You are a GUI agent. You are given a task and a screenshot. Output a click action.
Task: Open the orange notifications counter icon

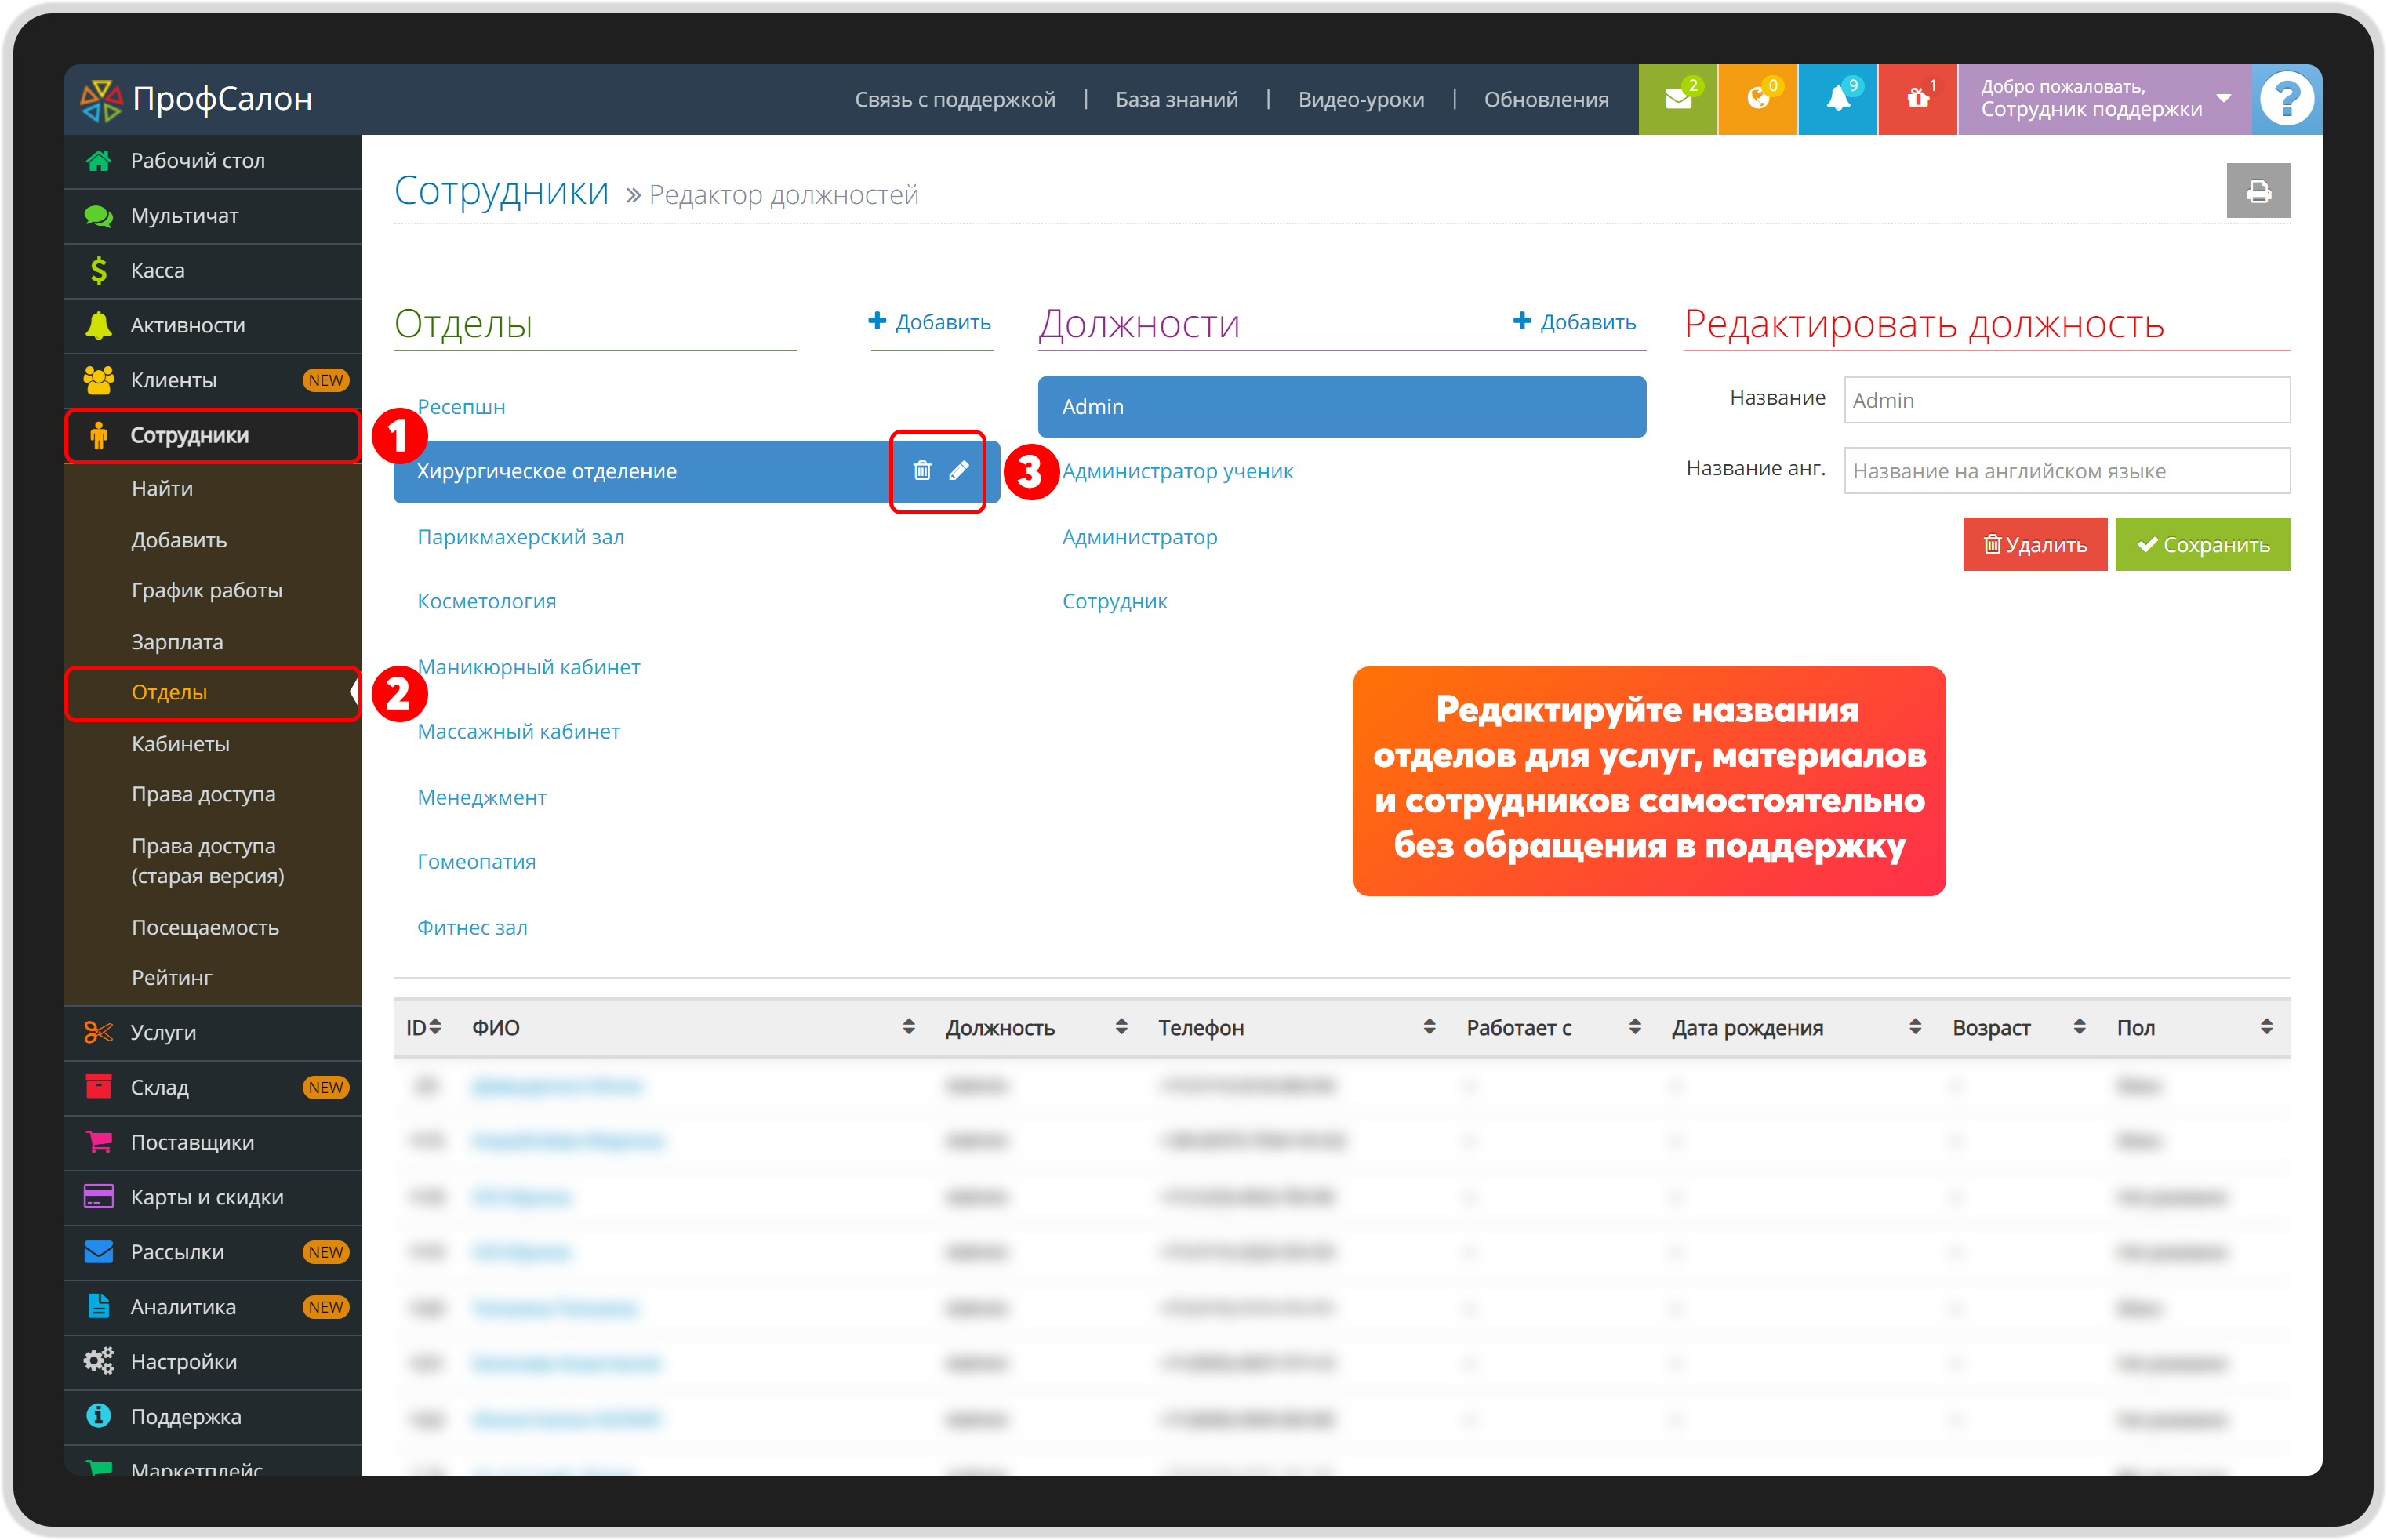click(1757, 99)
